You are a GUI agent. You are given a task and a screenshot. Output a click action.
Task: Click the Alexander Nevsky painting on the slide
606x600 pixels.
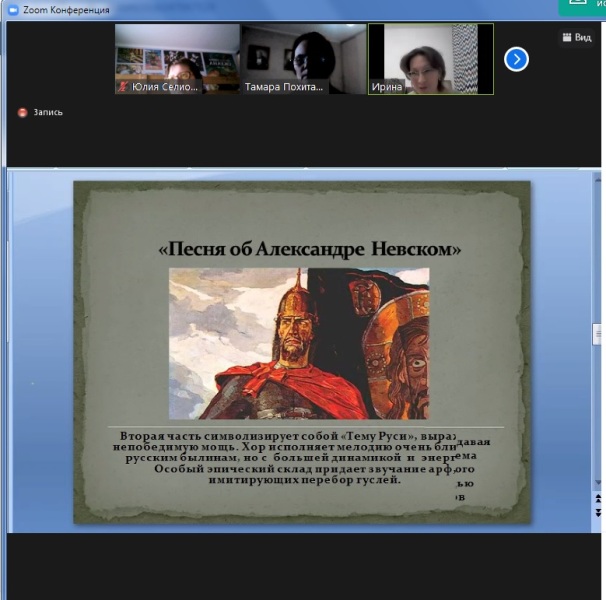point(299,343)
